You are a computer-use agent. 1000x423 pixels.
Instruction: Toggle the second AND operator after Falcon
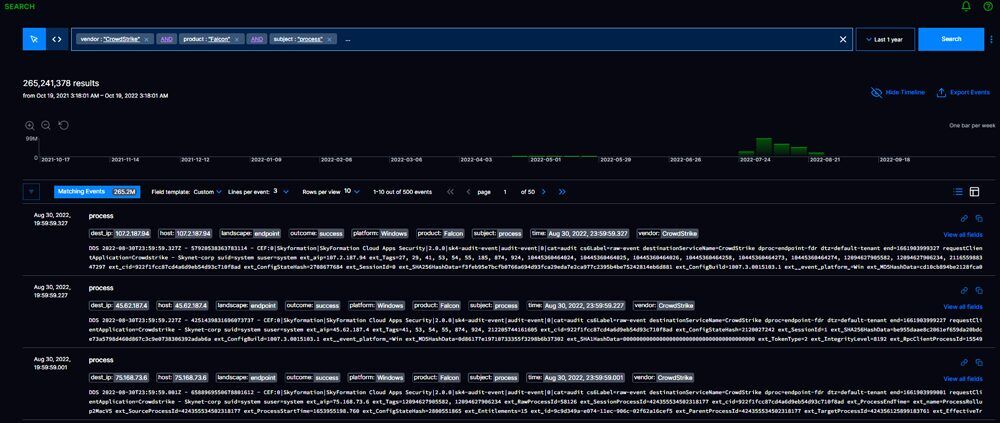pos(257,39)
